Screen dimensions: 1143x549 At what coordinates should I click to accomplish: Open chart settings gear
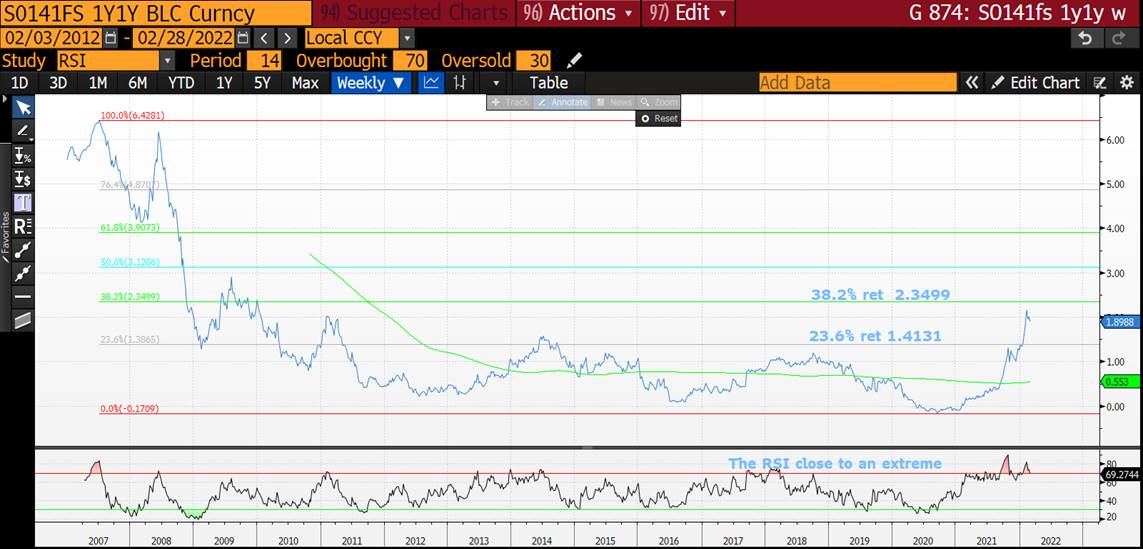click(1127, 83)
